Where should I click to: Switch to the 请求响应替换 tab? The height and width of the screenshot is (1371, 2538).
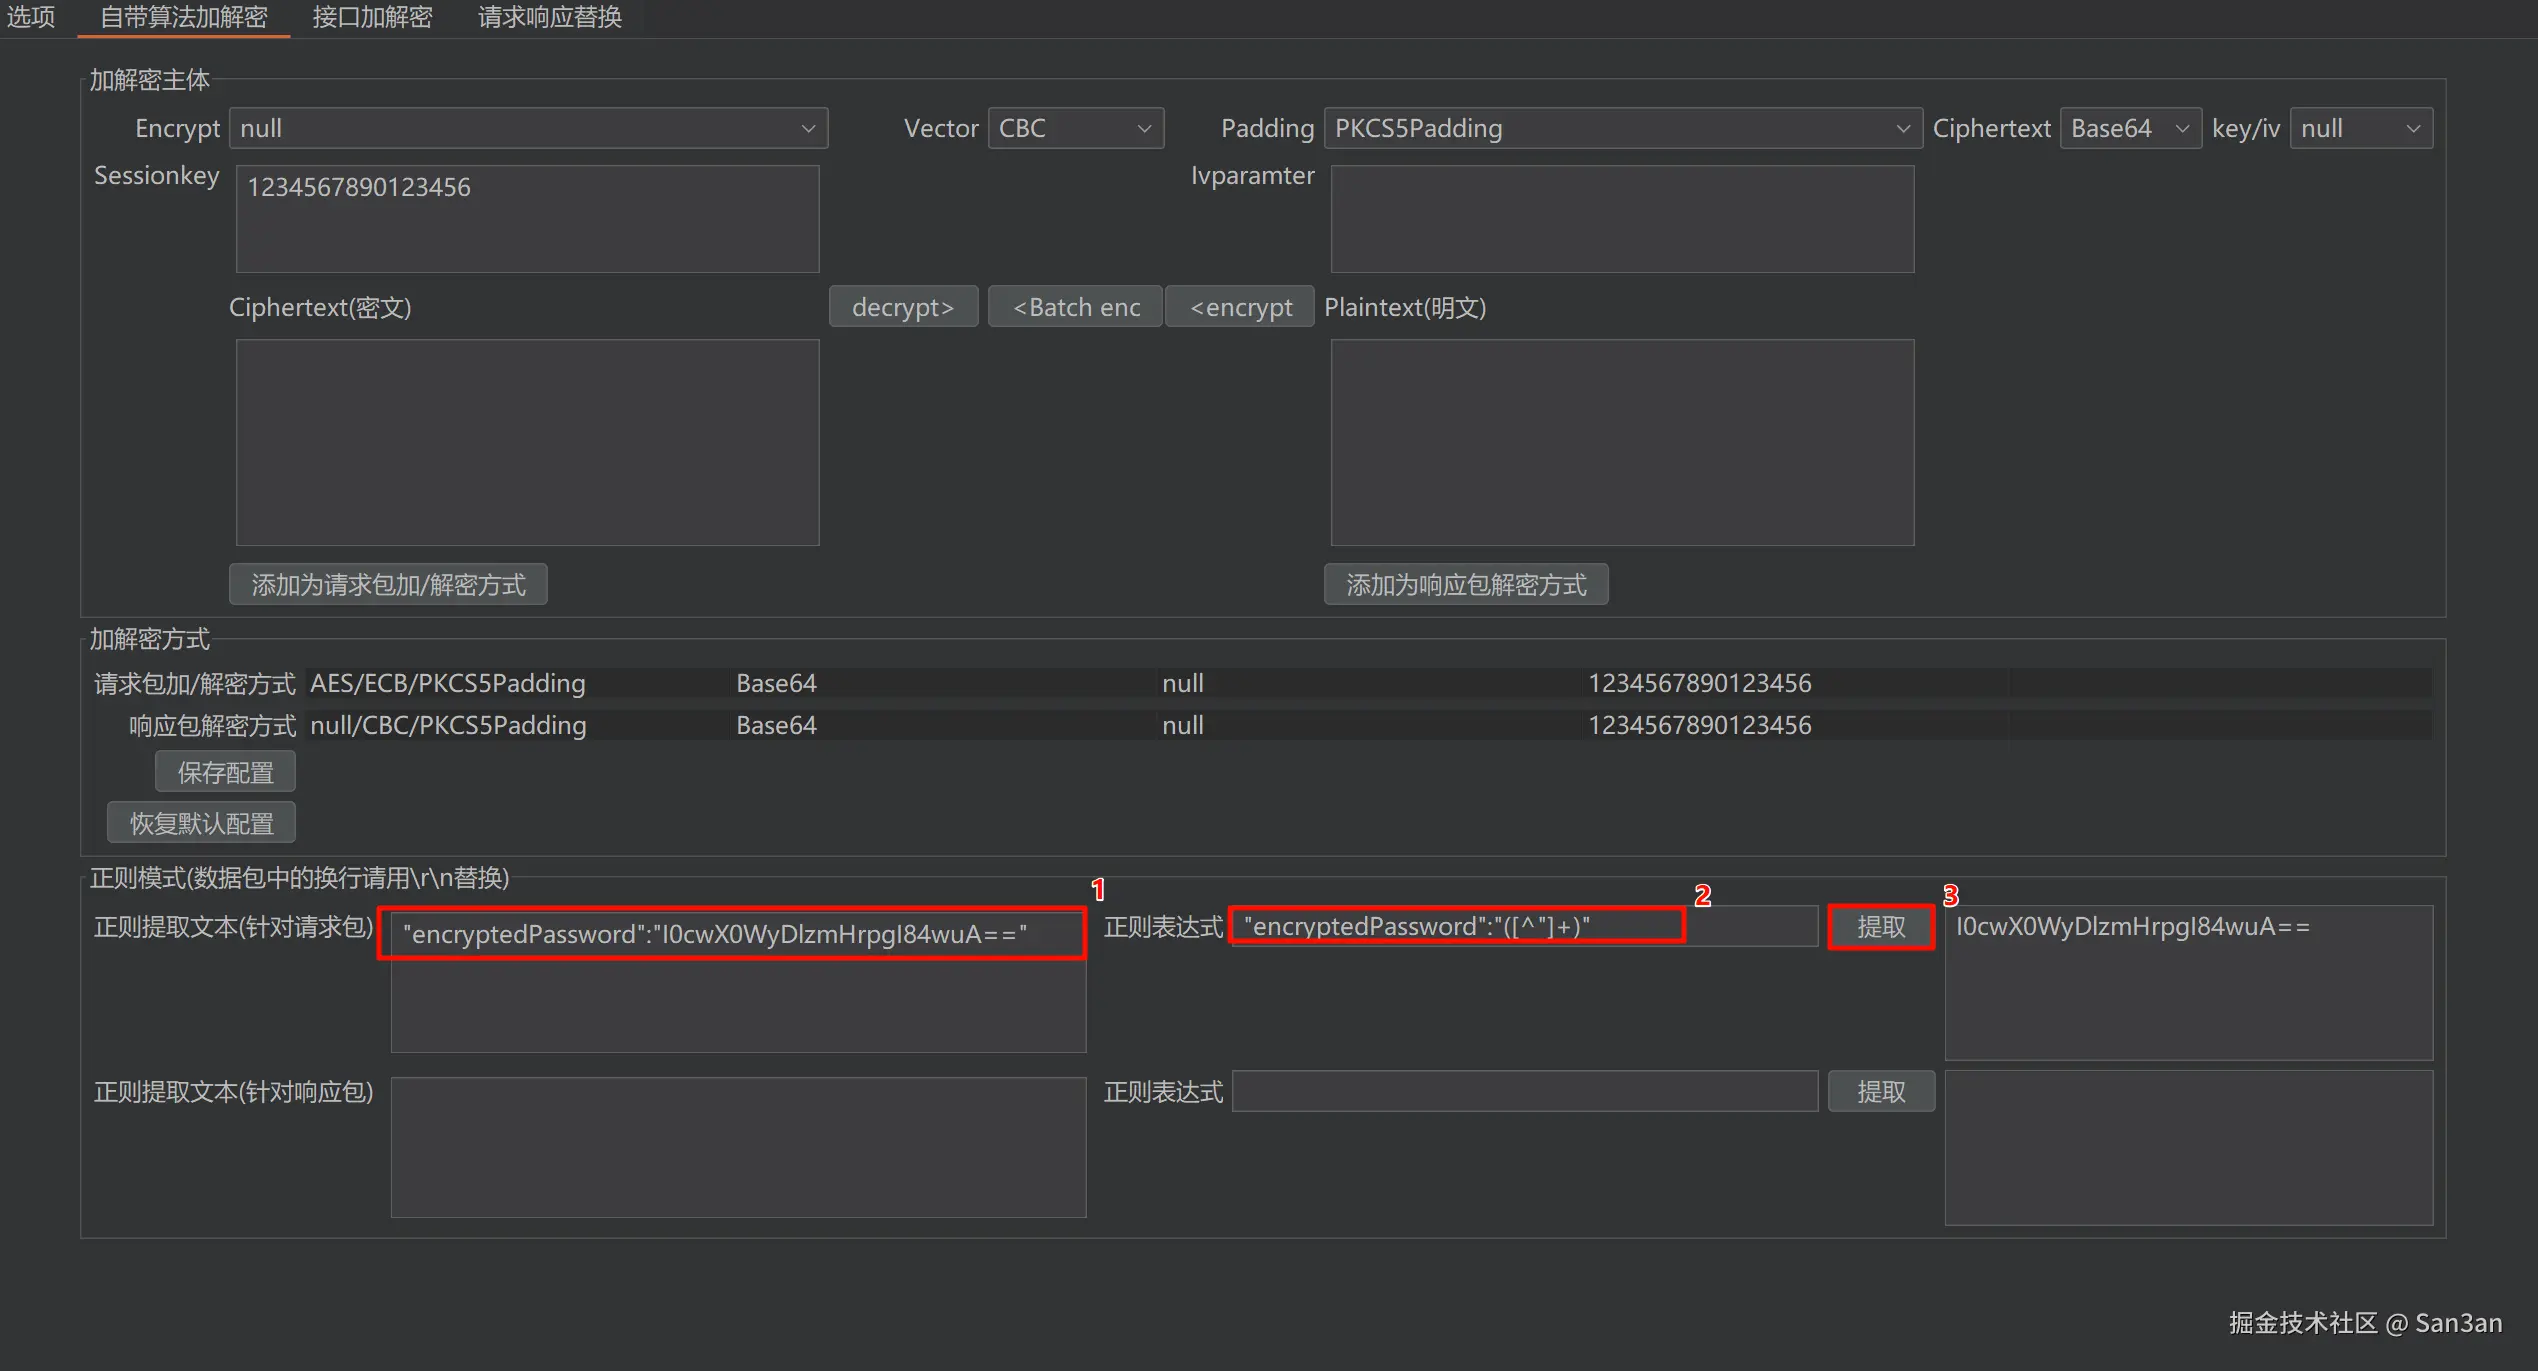coord(549,17)
